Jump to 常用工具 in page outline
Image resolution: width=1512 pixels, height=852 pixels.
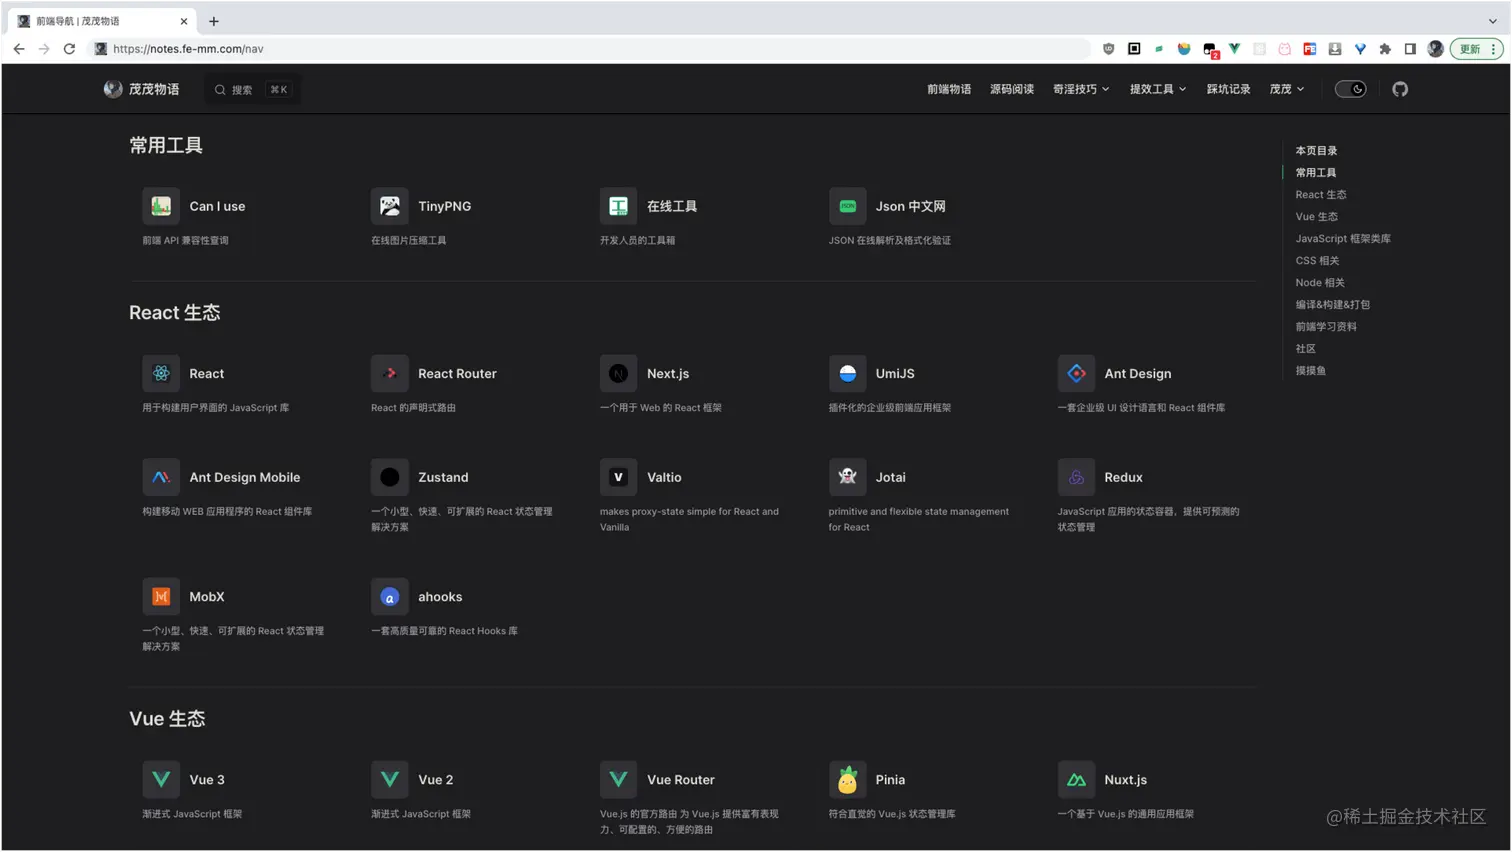click(1316, 172)
